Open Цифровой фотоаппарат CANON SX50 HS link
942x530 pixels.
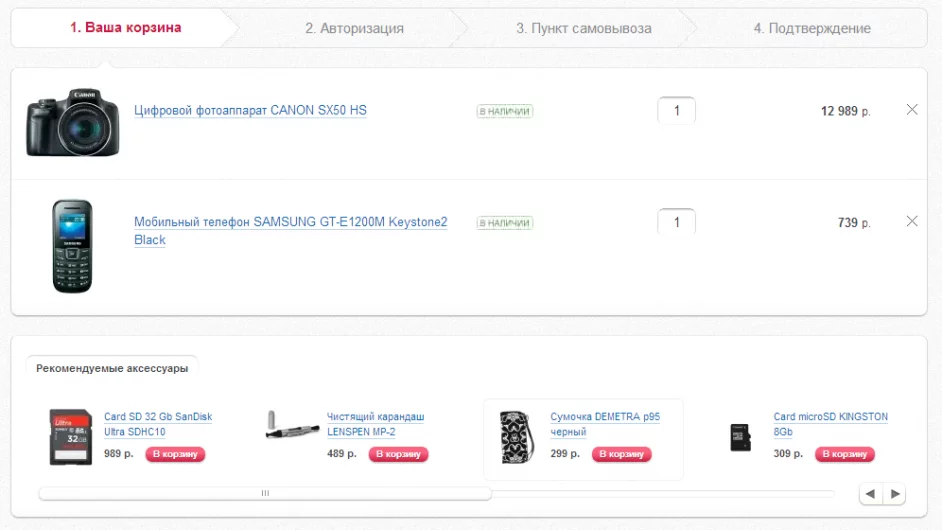click(250, 111)
